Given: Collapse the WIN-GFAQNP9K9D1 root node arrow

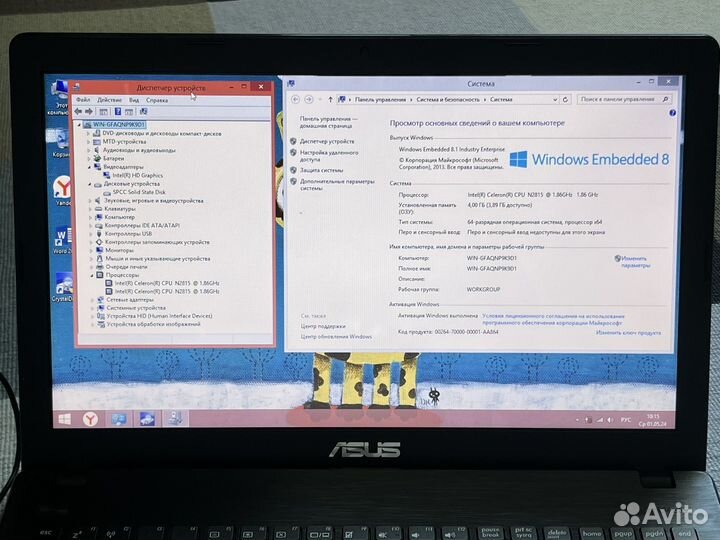Looking at the screenshot, I should (79, 124).
